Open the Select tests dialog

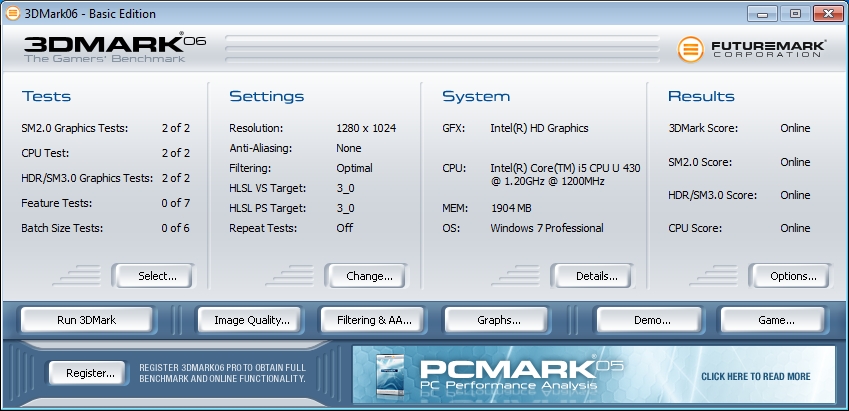pos(153,276)
